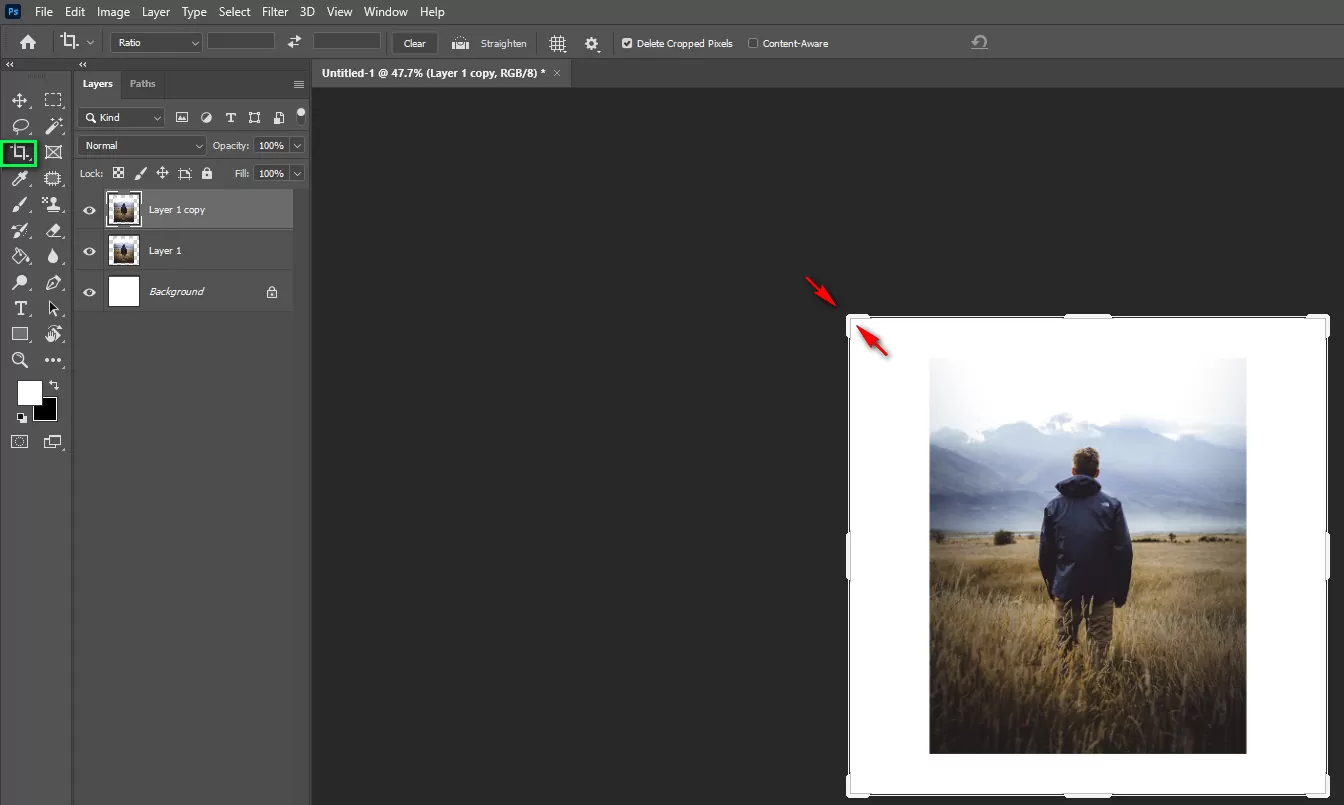
Task: Select the Dodge tool
Action: [20, 282]
